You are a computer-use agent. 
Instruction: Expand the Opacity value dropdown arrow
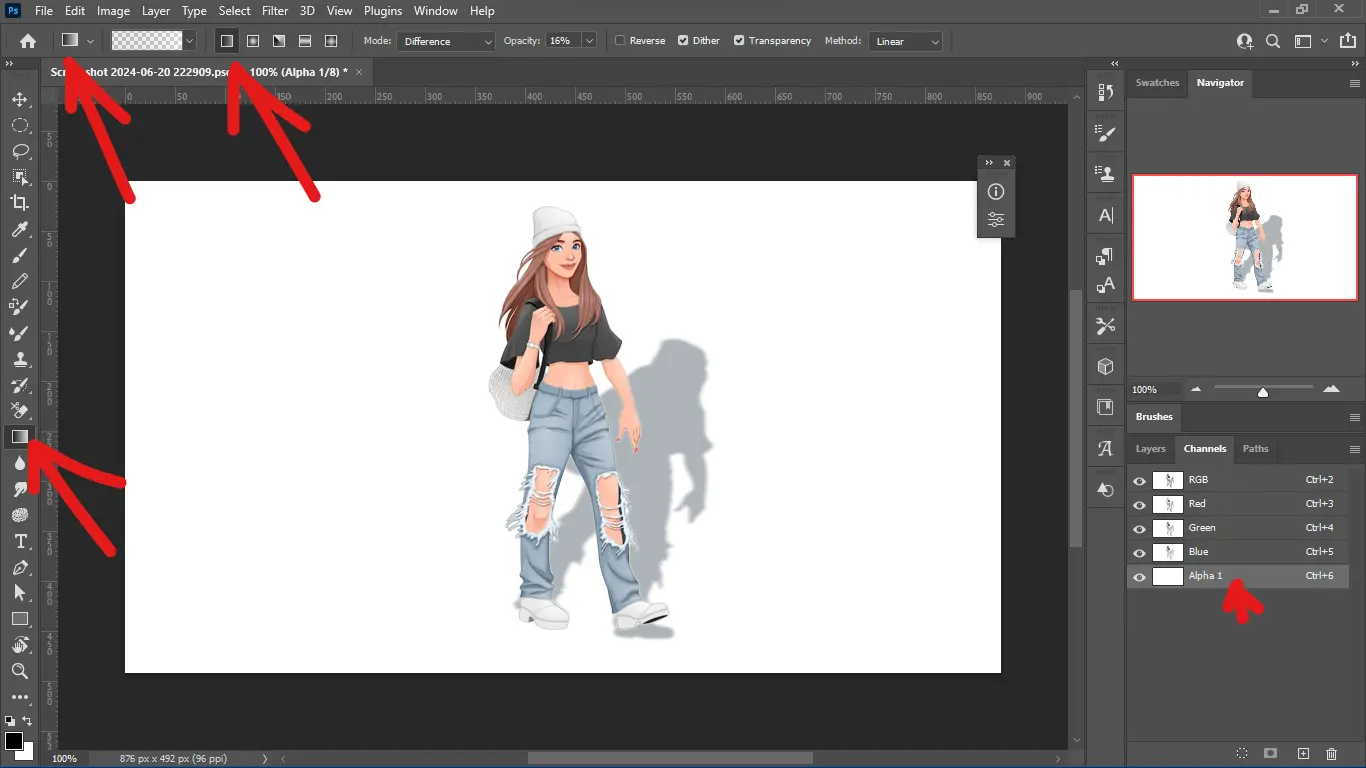click(589, 41)
